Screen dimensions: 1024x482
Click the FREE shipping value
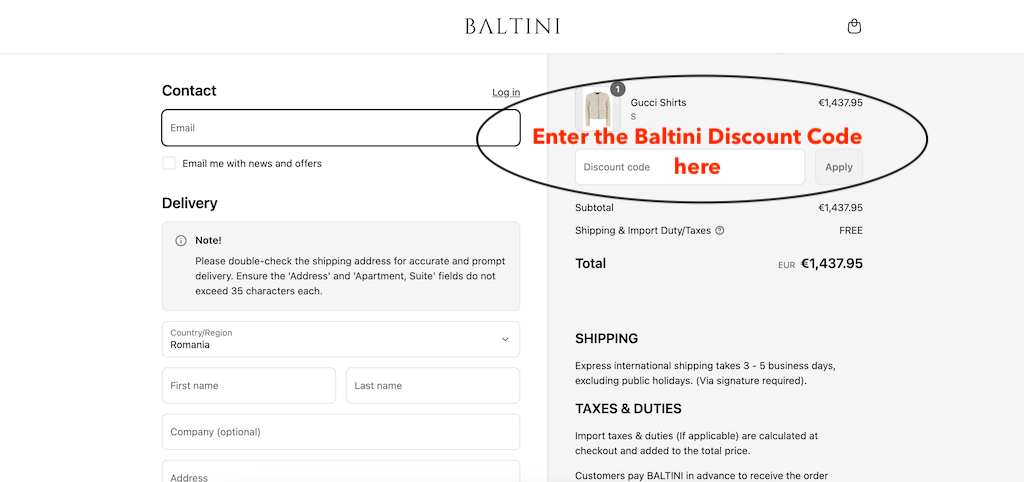(x=851, y=231)
